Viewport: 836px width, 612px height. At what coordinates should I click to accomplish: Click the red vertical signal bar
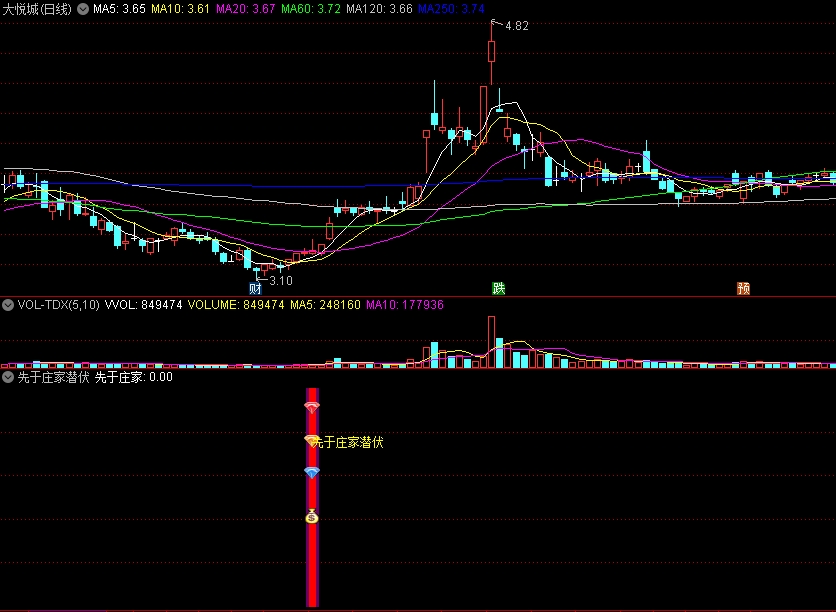point(312,497)
